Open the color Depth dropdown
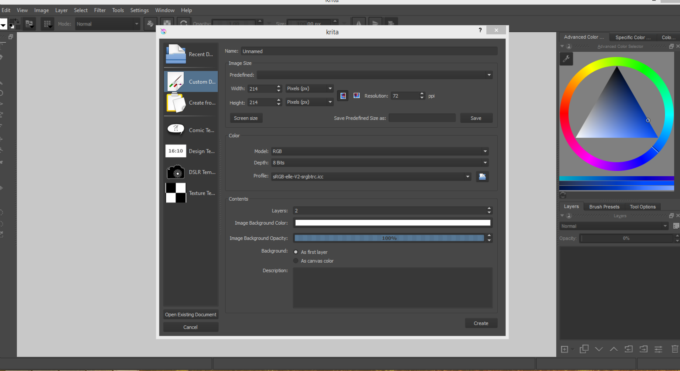The height and width of the screenshot is (371, 680). tap(380, 163)
